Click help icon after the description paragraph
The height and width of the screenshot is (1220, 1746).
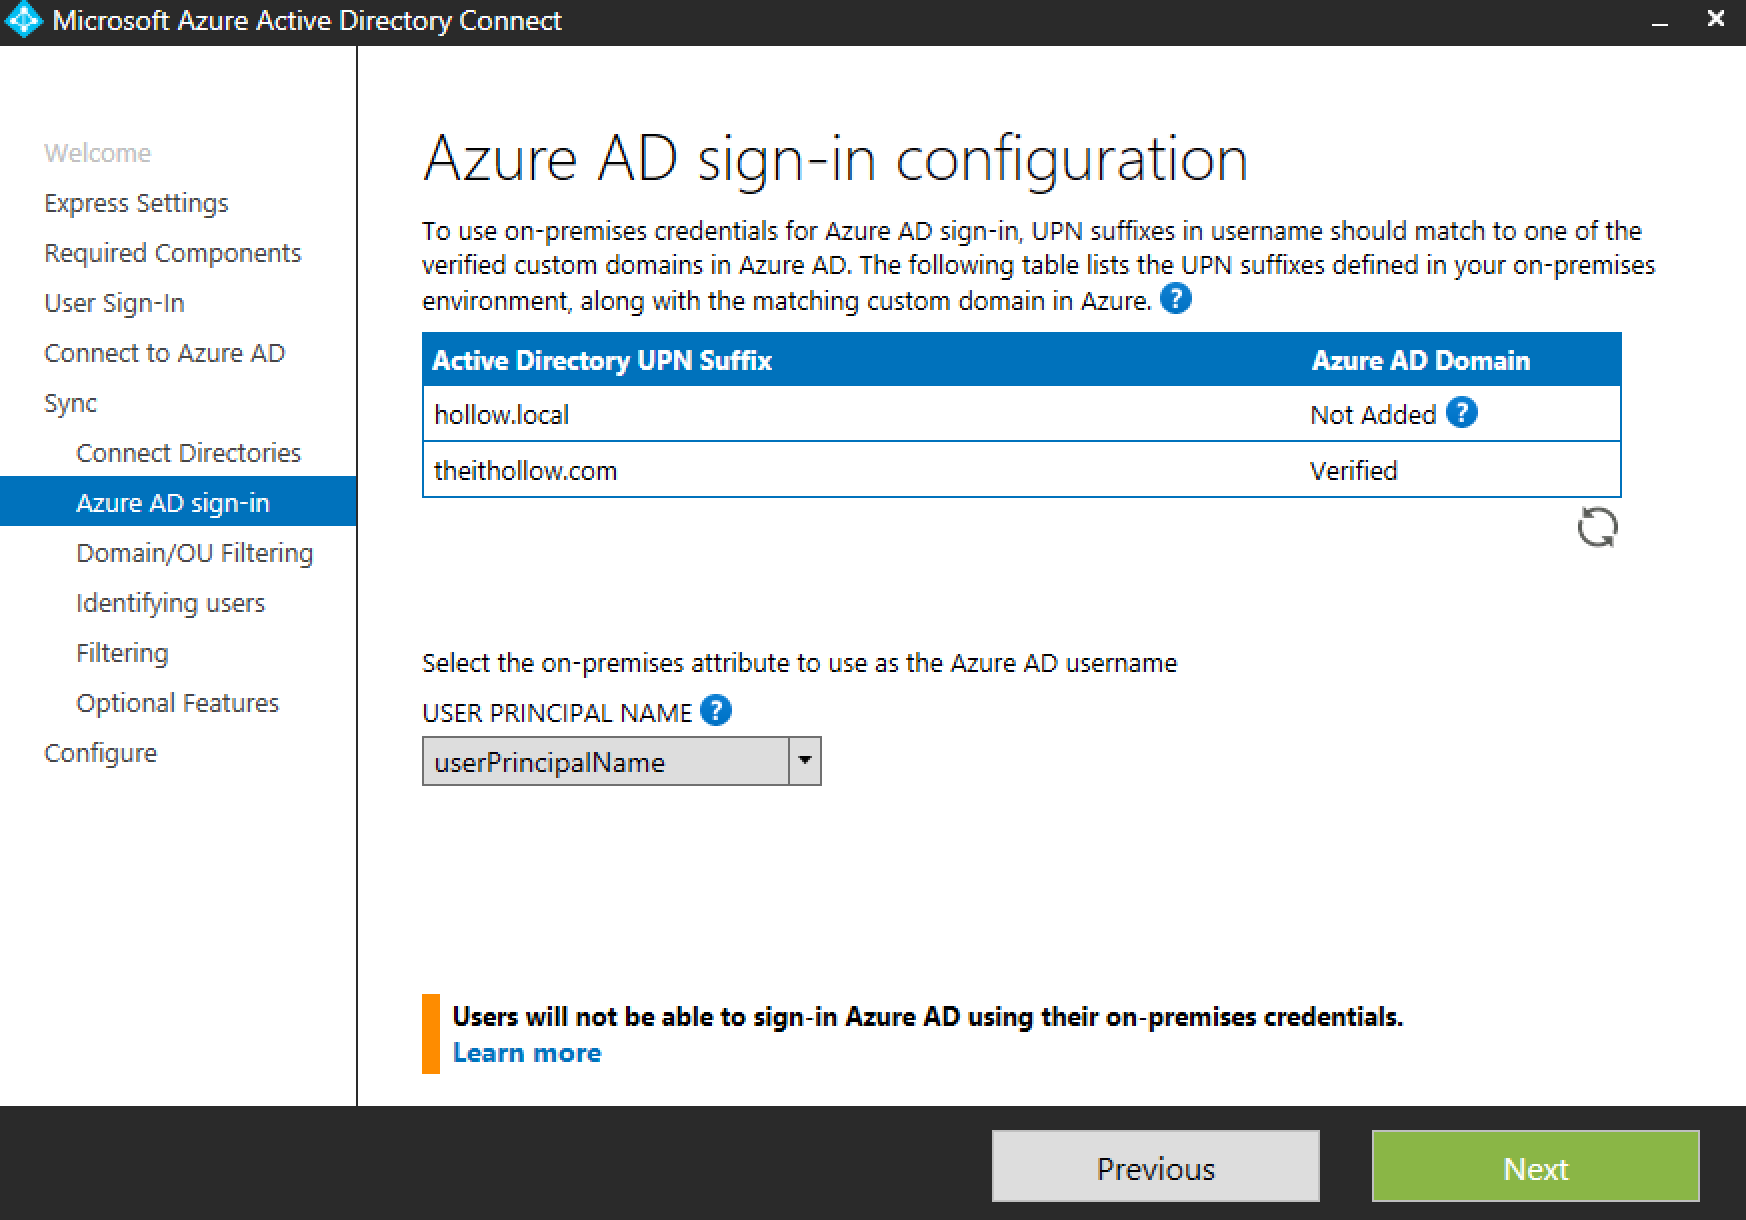point(1176,299)
